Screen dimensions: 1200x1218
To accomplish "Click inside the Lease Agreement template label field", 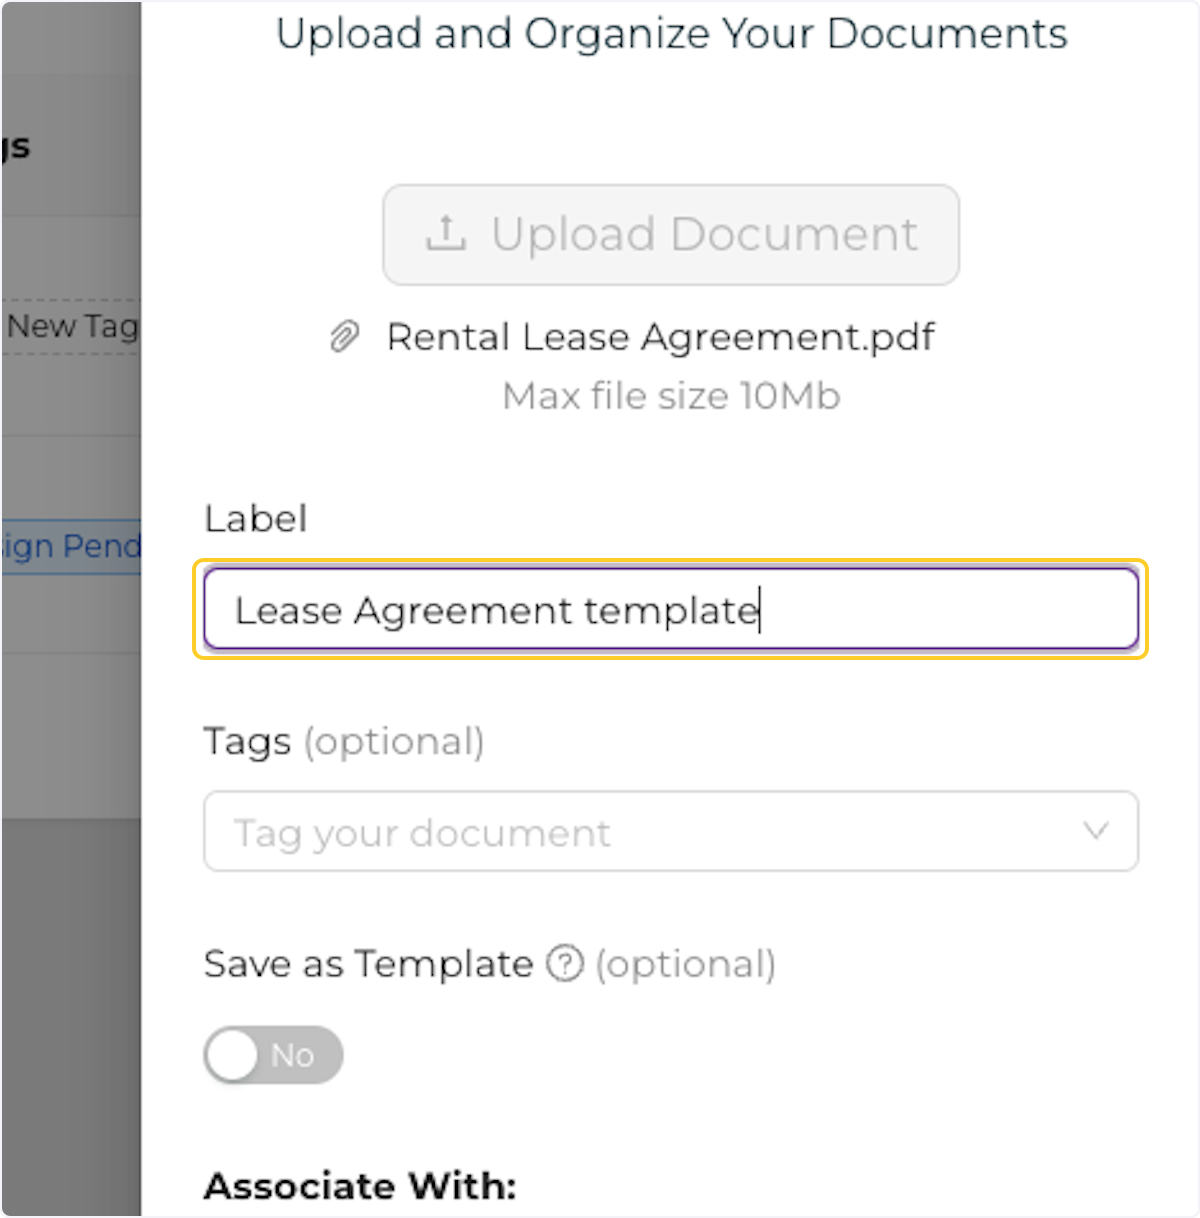I will [670, 609].
